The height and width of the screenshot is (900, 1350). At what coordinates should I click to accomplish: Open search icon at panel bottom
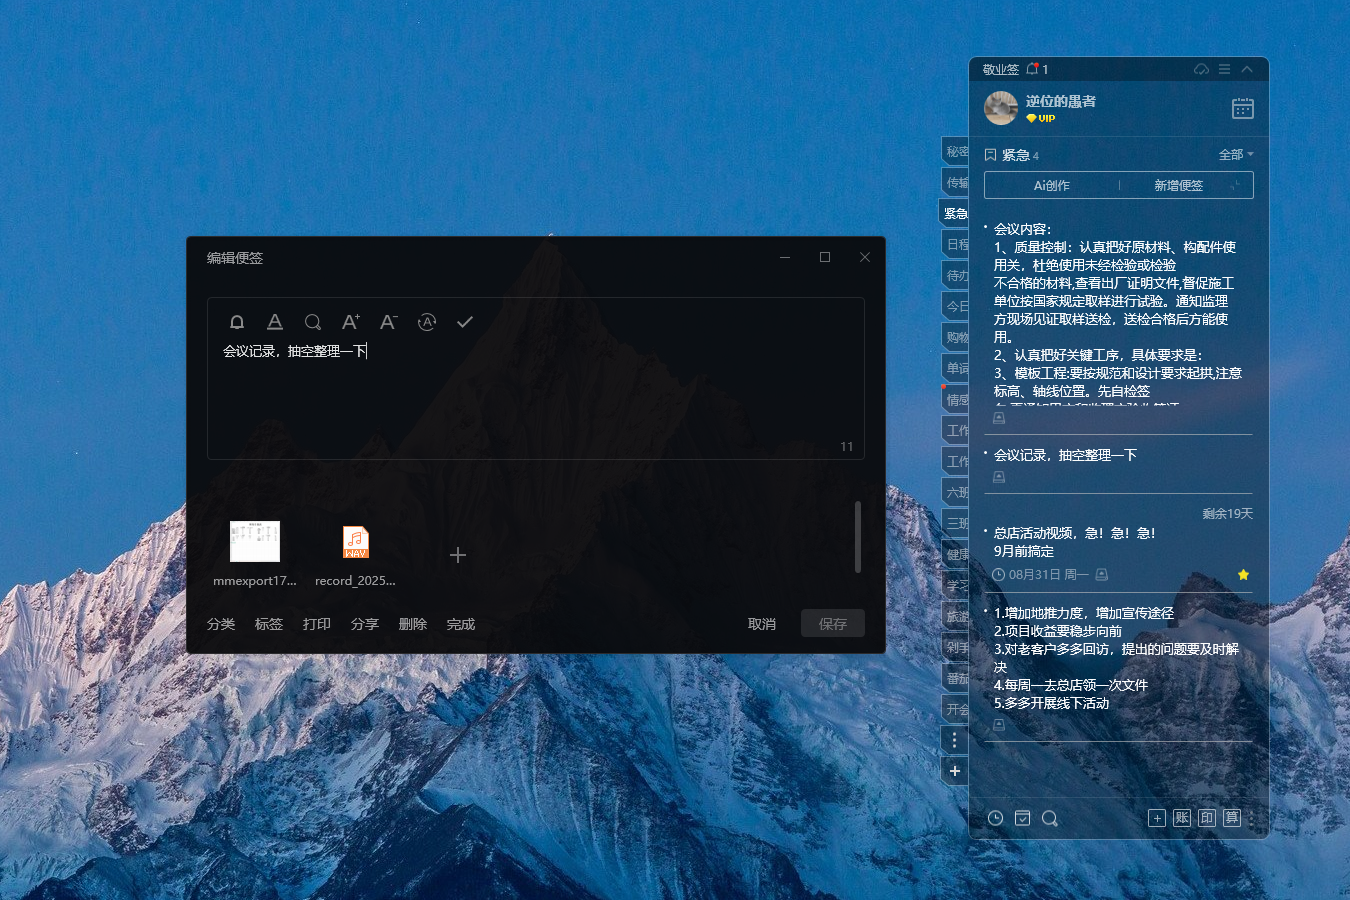pos(1050,818)
